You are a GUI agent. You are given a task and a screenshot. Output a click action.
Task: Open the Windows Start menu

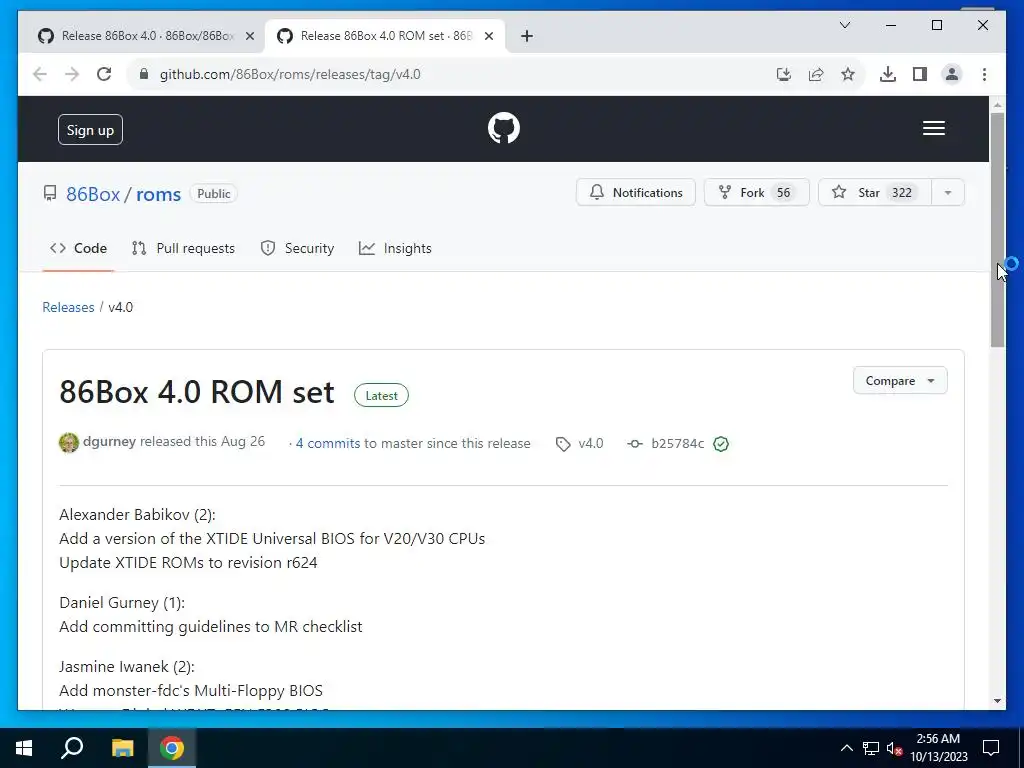click(24, 748)
